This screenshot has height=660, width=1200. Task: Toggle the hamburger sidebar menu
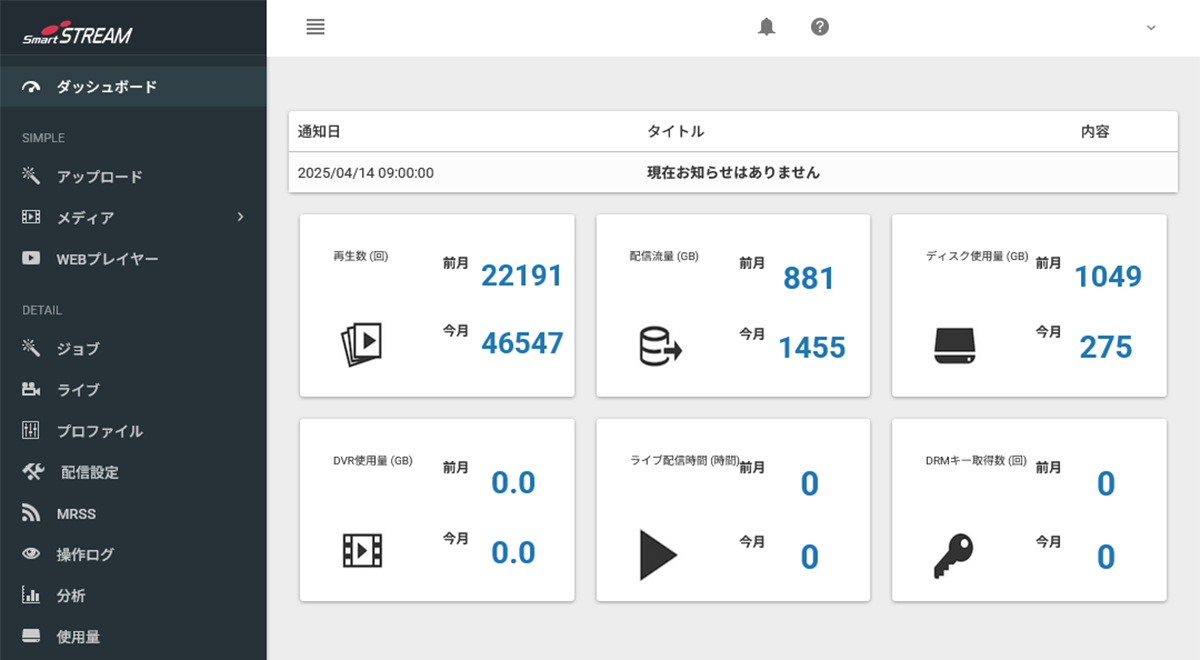[x=316, y=27]
